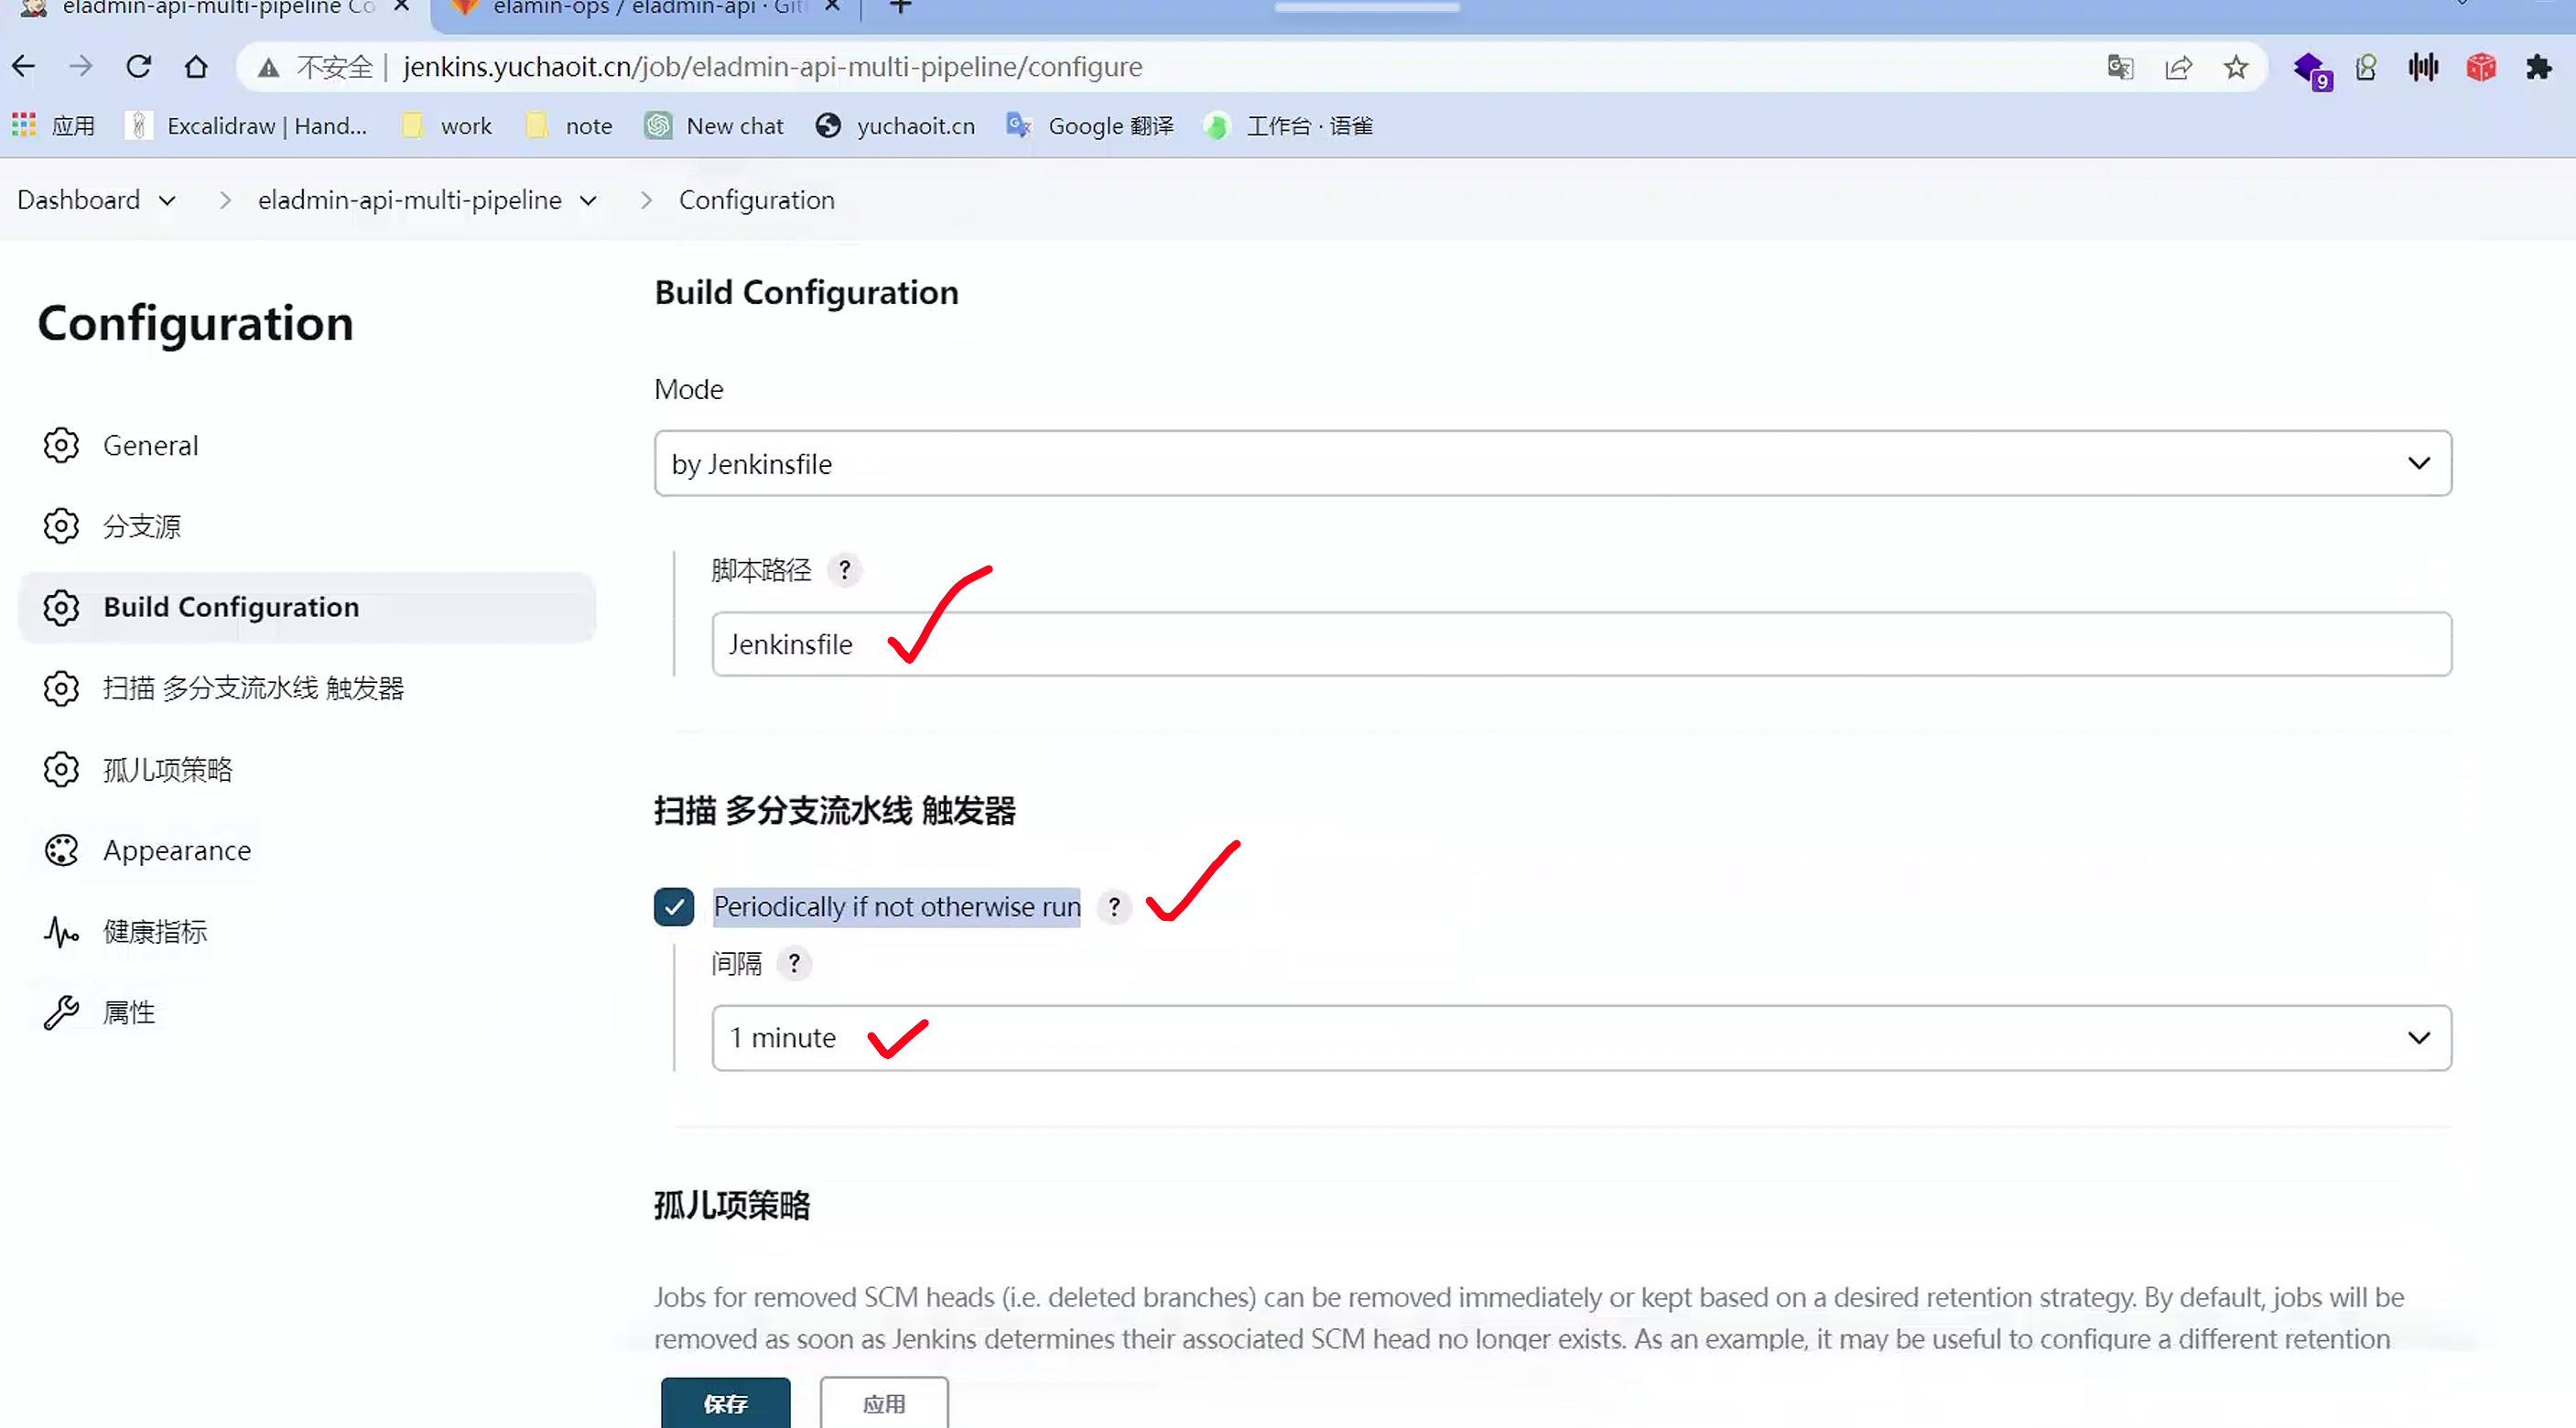The width and height of the screenshot is (2576, 1428).
Task: Click the Jenkinsfile script path input field
Action: click(1580, 644)
